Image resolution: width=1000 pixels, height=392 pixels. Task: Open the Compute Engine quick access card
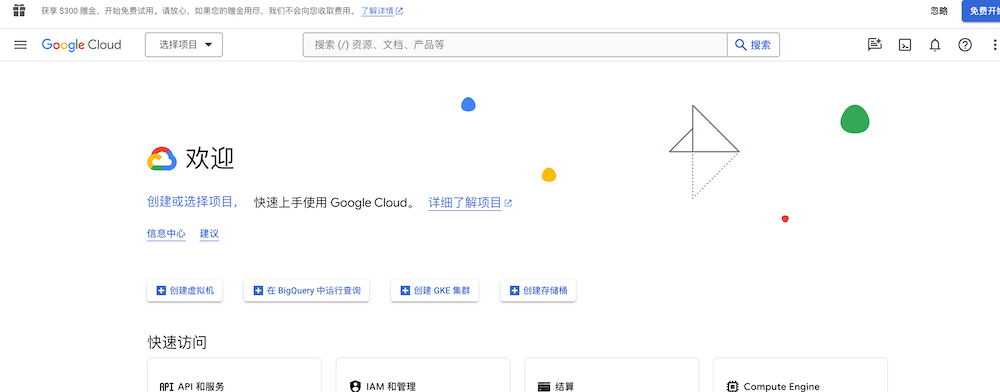800,376
